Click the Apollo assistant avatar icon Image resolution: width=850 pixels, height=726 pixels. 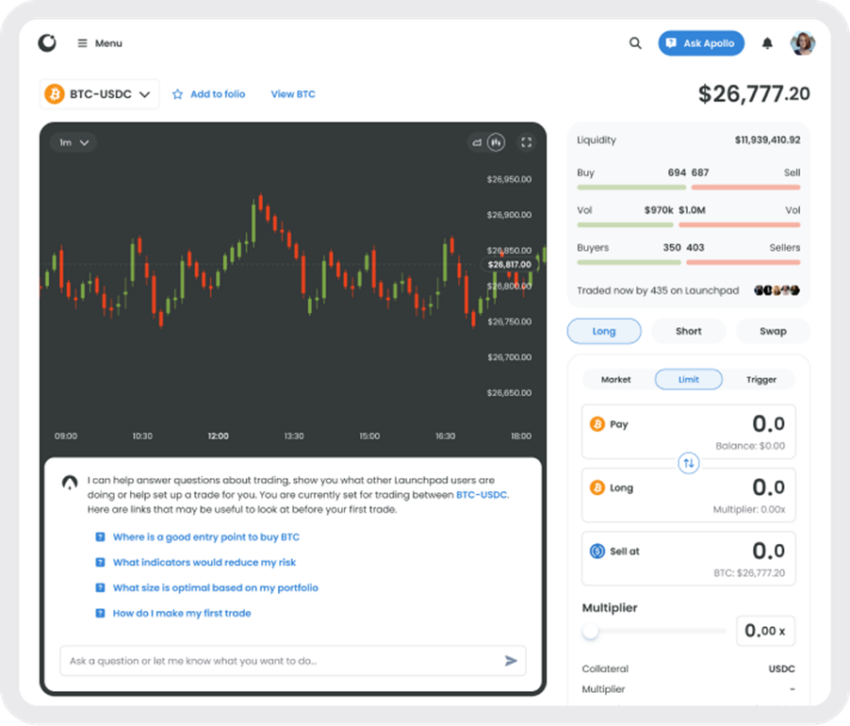[x=70, y=482]
